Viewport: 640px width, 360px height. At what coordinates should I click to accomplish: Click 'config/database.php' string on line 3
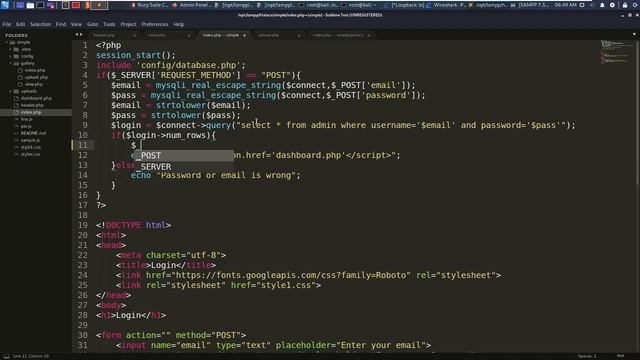point(189,65)
